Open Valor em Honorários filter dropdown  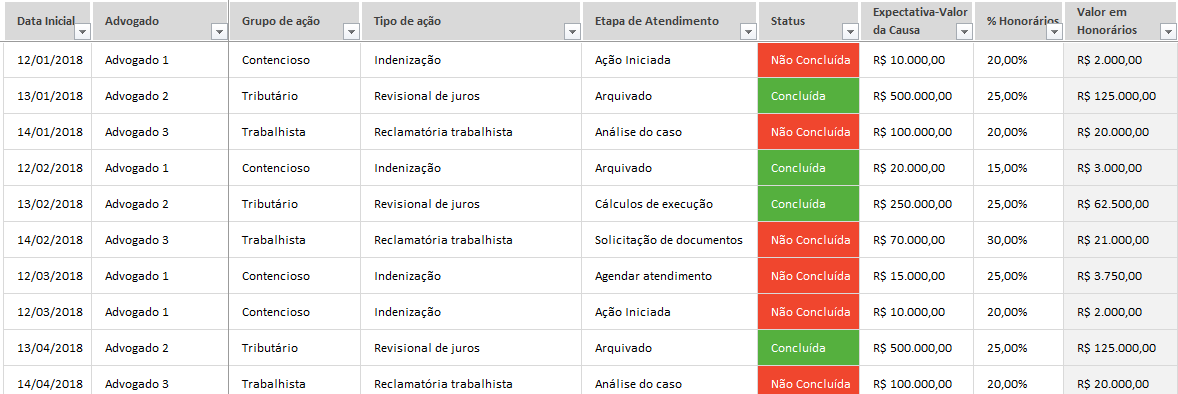point(1167,32)
